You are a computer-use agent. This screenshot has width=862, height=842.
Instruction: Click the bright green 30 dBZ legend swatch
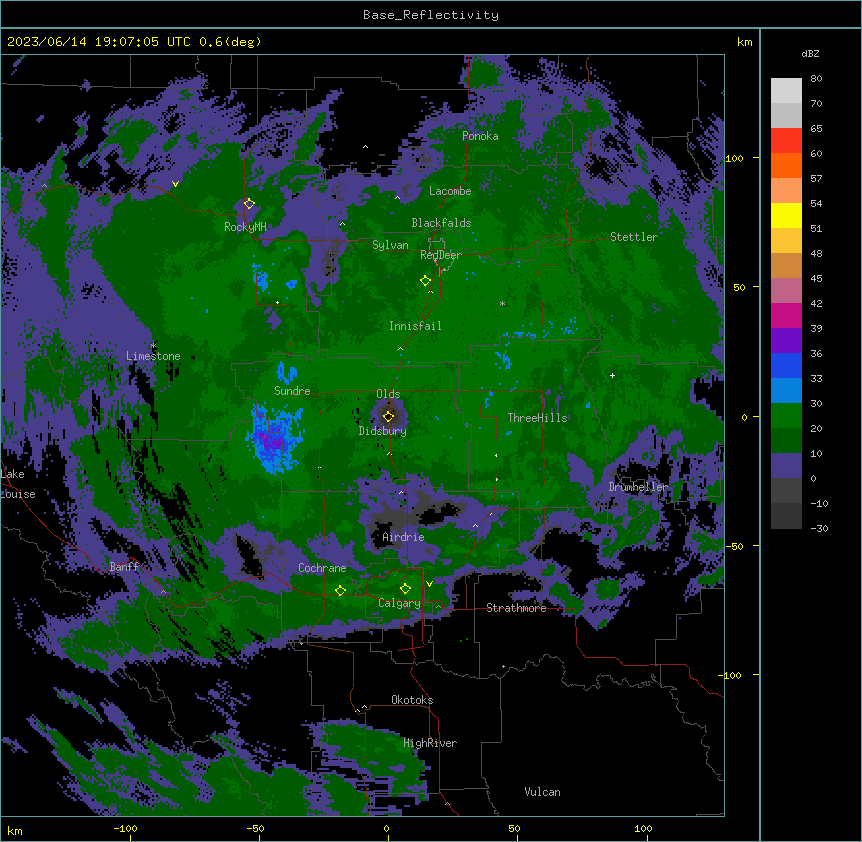(786, 416)
